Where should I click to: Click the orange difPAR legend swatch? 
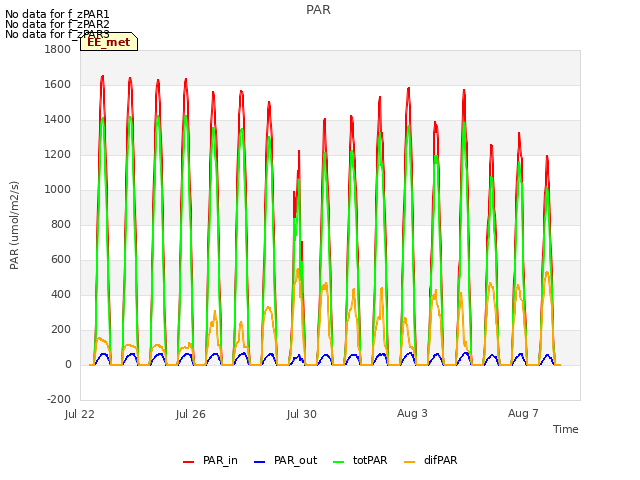point(409,462)
